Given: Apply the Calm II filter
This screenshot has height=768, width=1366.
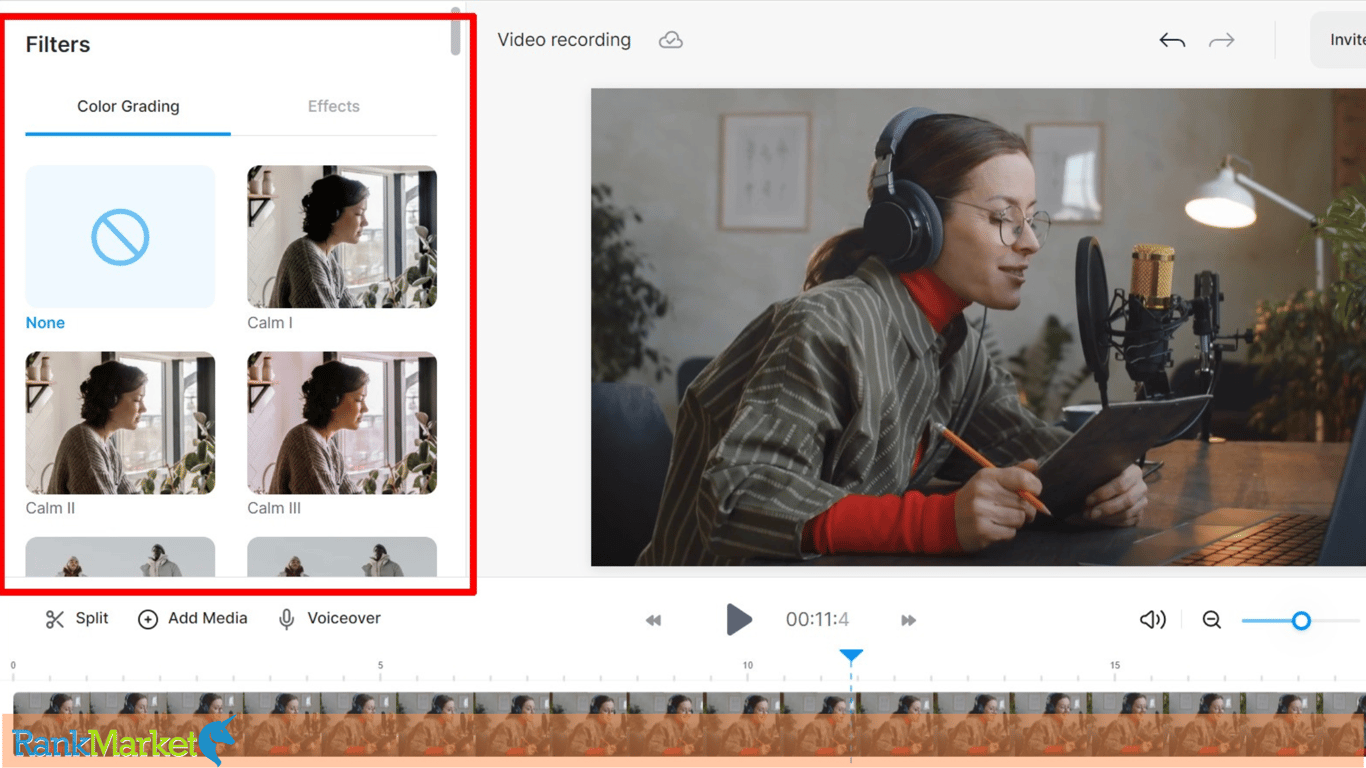Looking at the screenshot, I should tap(120, 423).
